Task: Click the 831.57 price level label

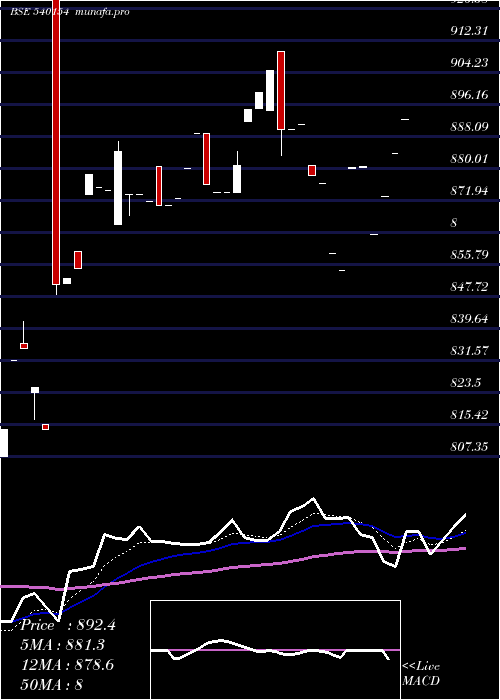Action: (x=469, y=351)
